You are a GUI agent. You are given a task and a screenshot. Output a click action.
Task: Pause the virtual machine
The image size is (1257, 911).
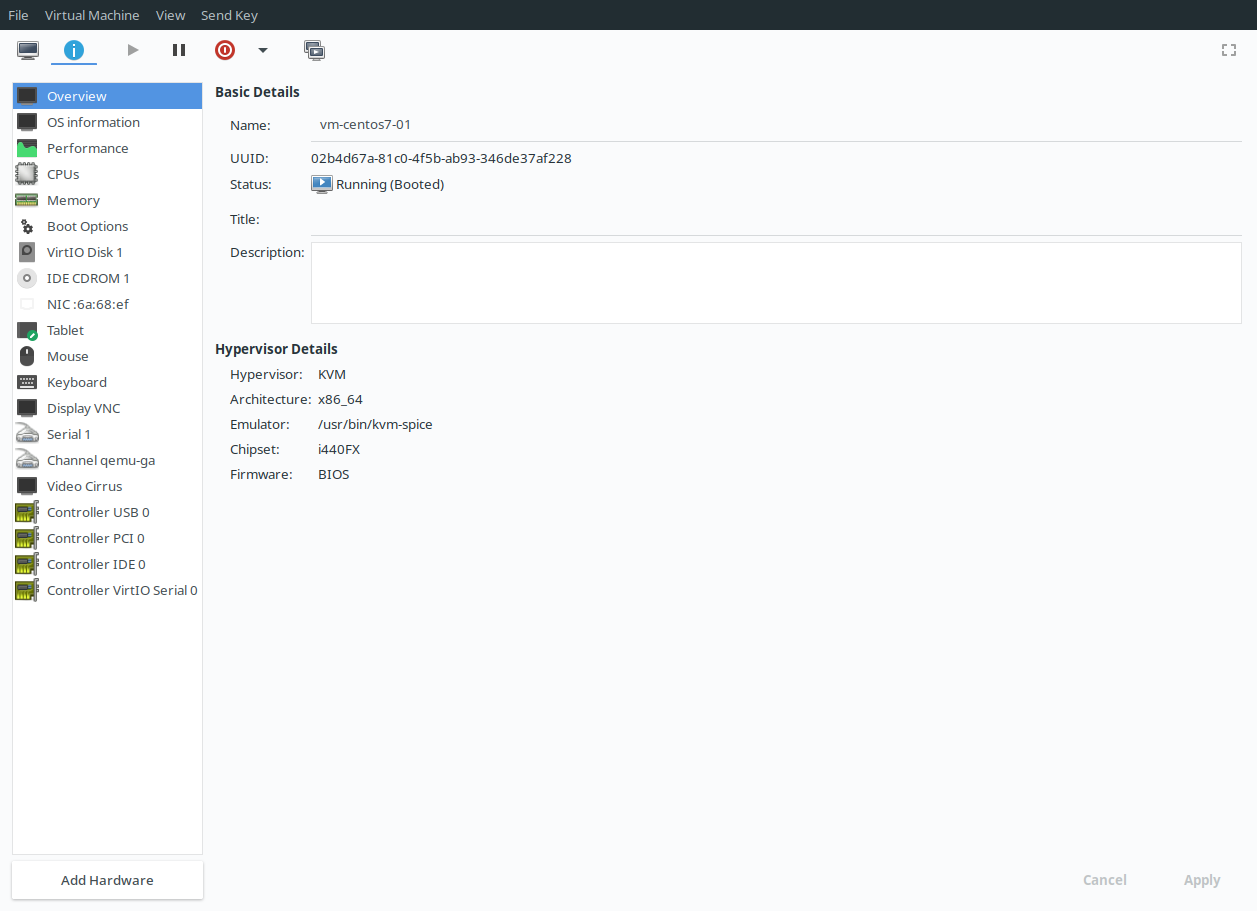179,50
